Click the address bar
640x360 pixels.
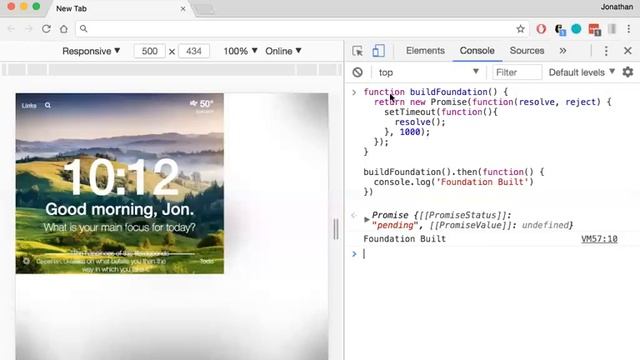302,29
